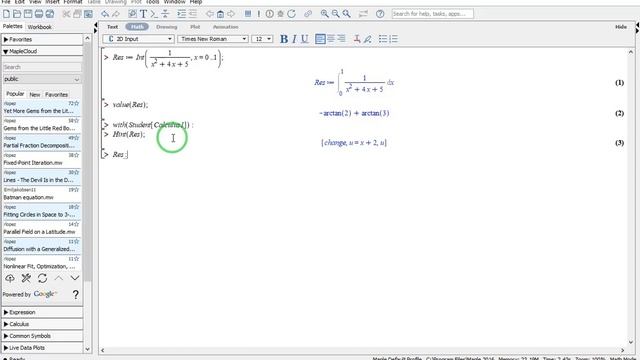Click the Redo arrow icon
This screenshot has width=640, height=360.
point(116,14)
